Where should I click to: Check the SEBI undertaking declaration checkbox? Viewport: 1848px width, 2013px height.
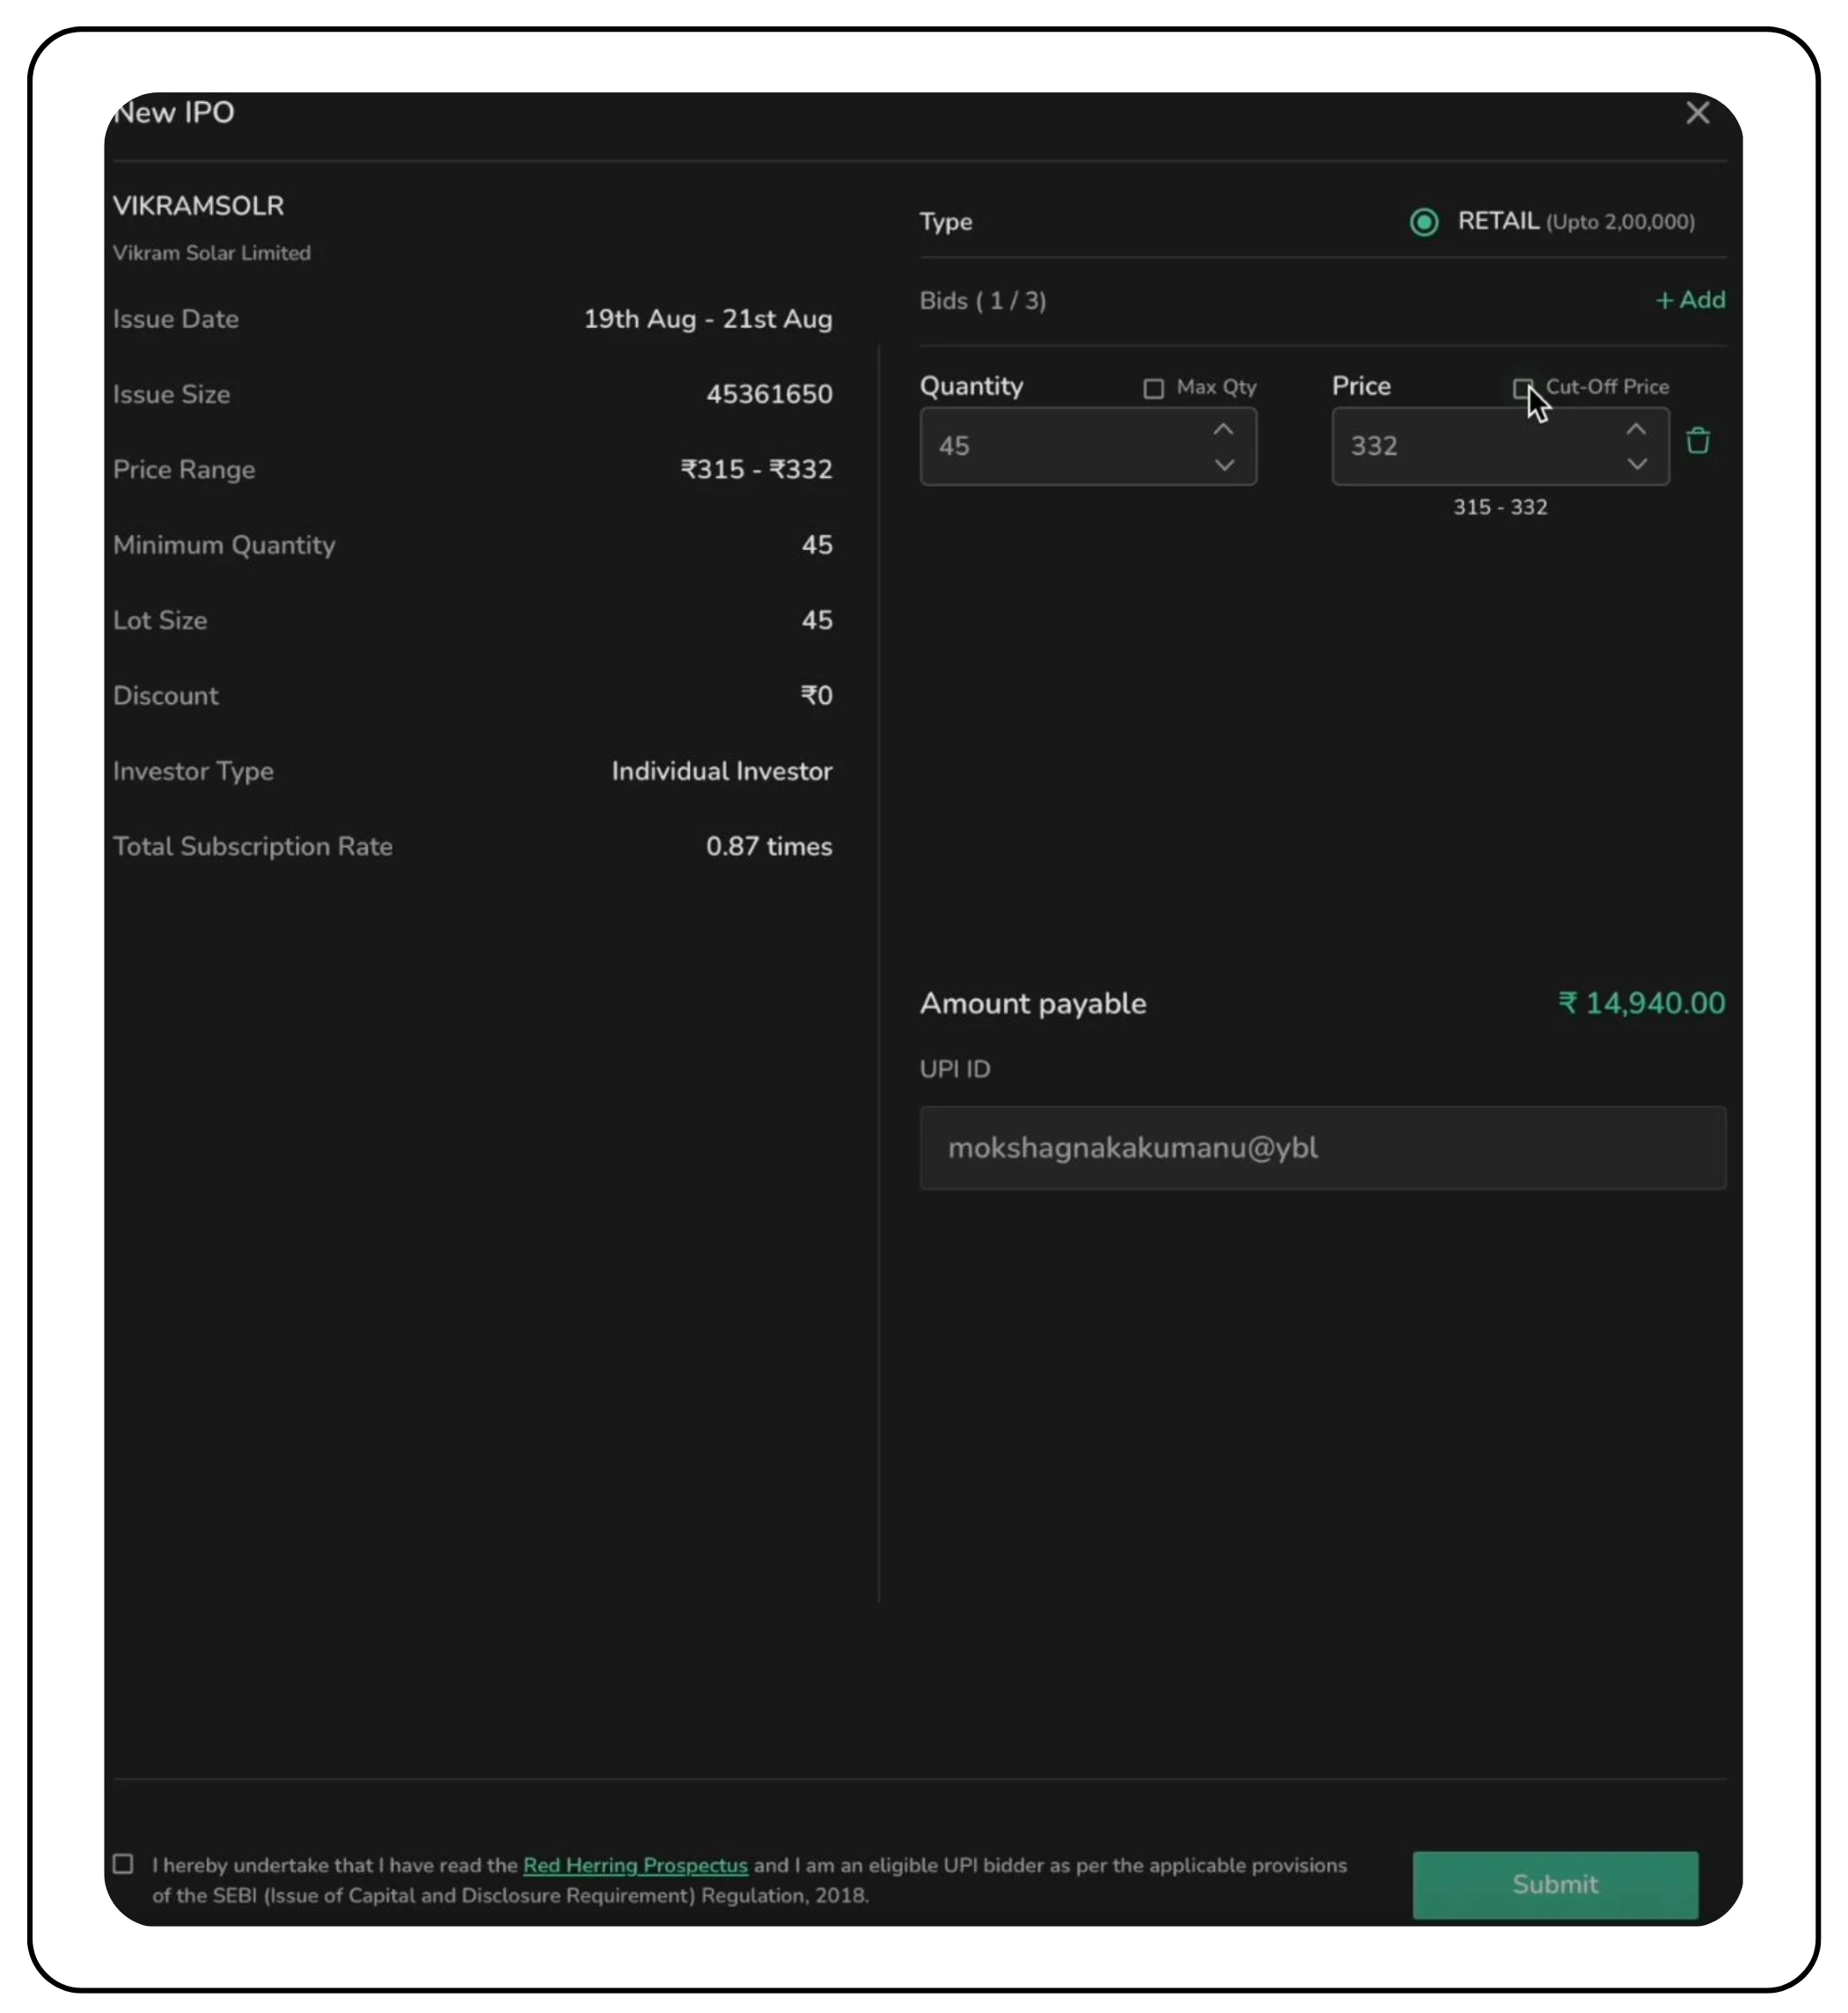click(x=123, y=1864)
